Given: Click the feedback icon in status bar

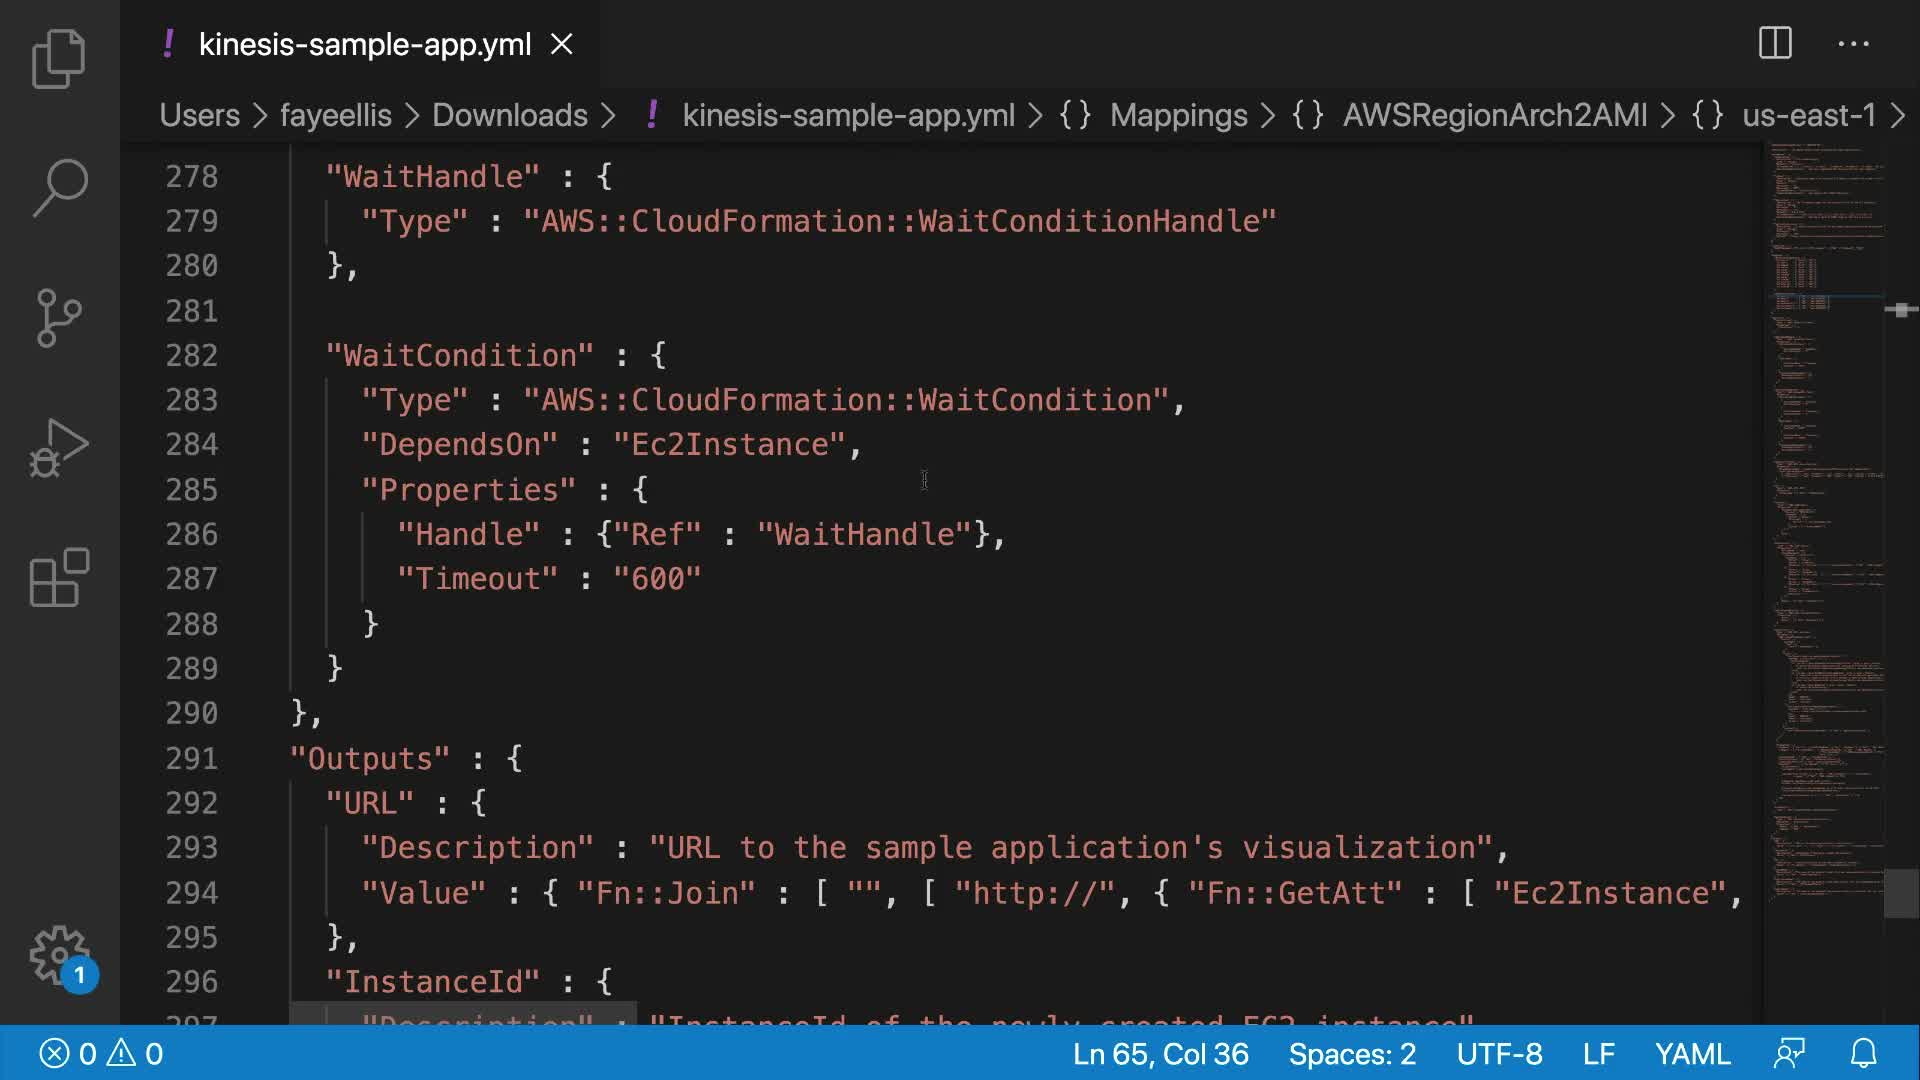Looking at the screenshot, I should point(1789,1054).
